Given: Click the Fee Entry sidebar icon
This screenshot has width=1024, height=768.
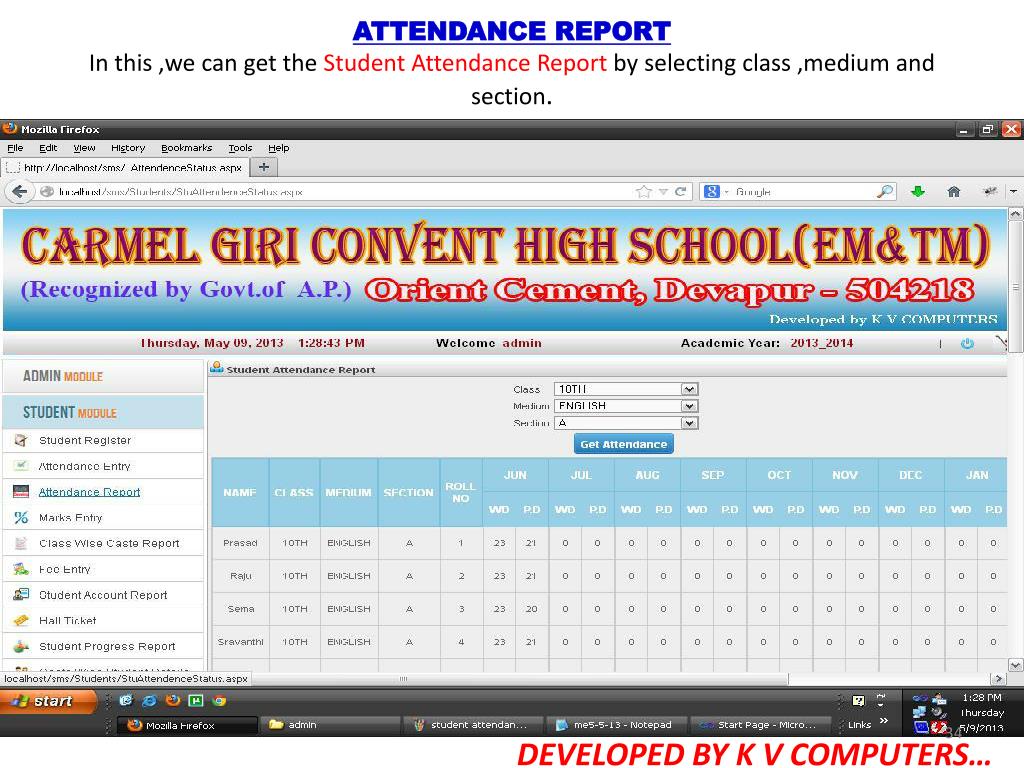Looking at the screenshot, I should pyautogui.click(x=21, y=569).
